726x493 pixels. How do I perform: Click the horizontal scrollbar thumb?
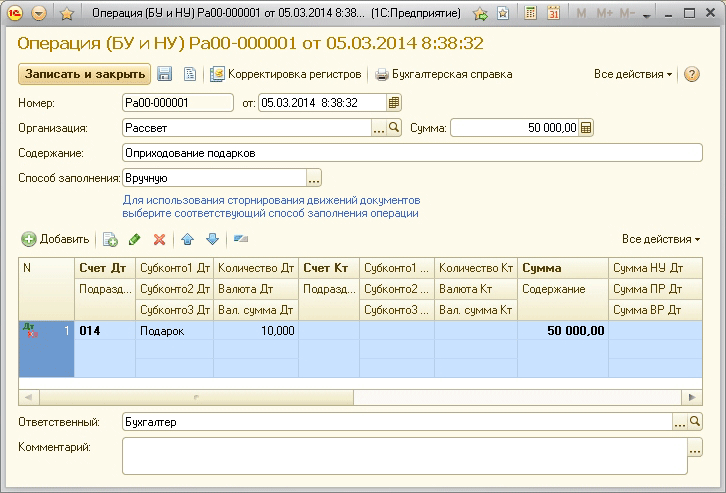click(x=196, y=397)
